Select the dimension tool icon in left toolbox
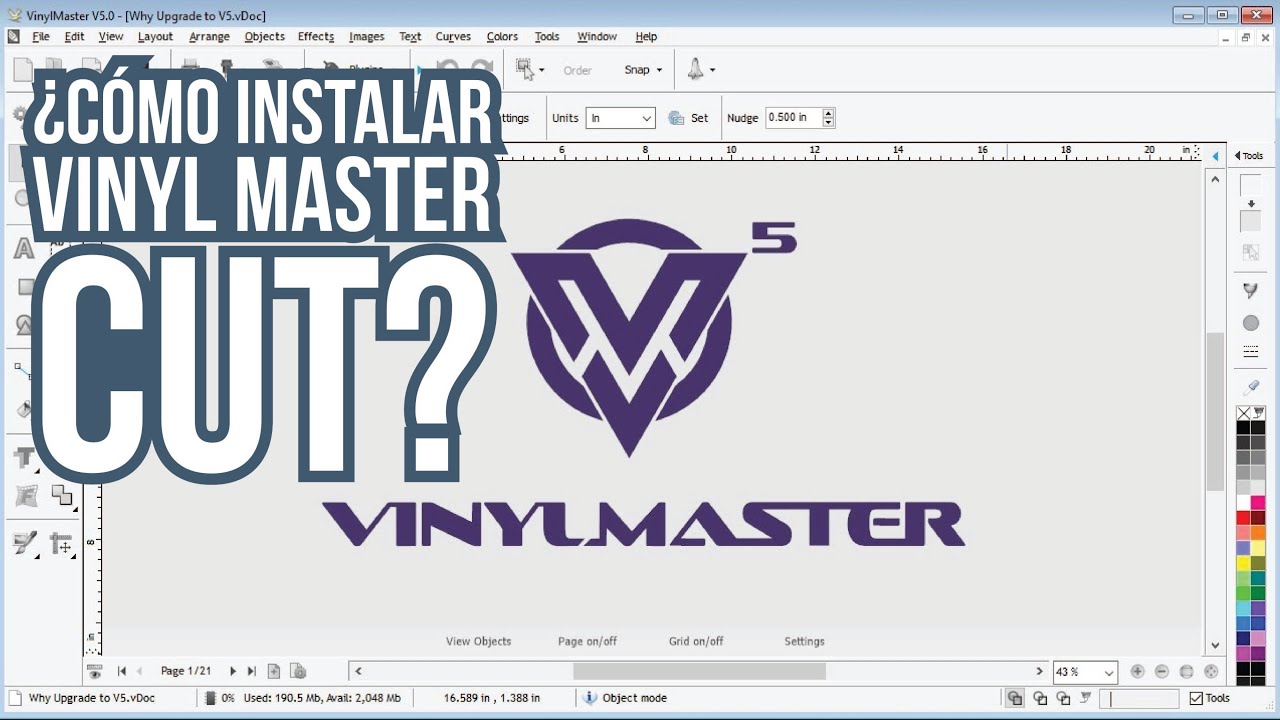 coord(61,545)
